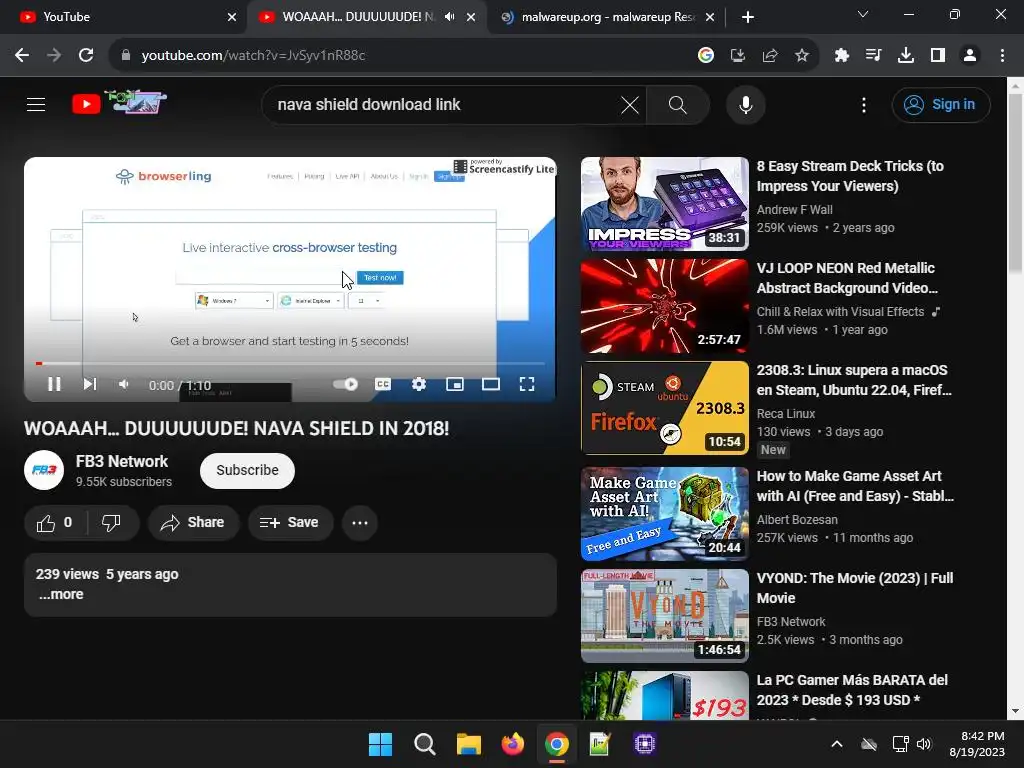Focus the YouTube search field
This screenshot has width=1024, height=768.
click(x=444, y=104)
